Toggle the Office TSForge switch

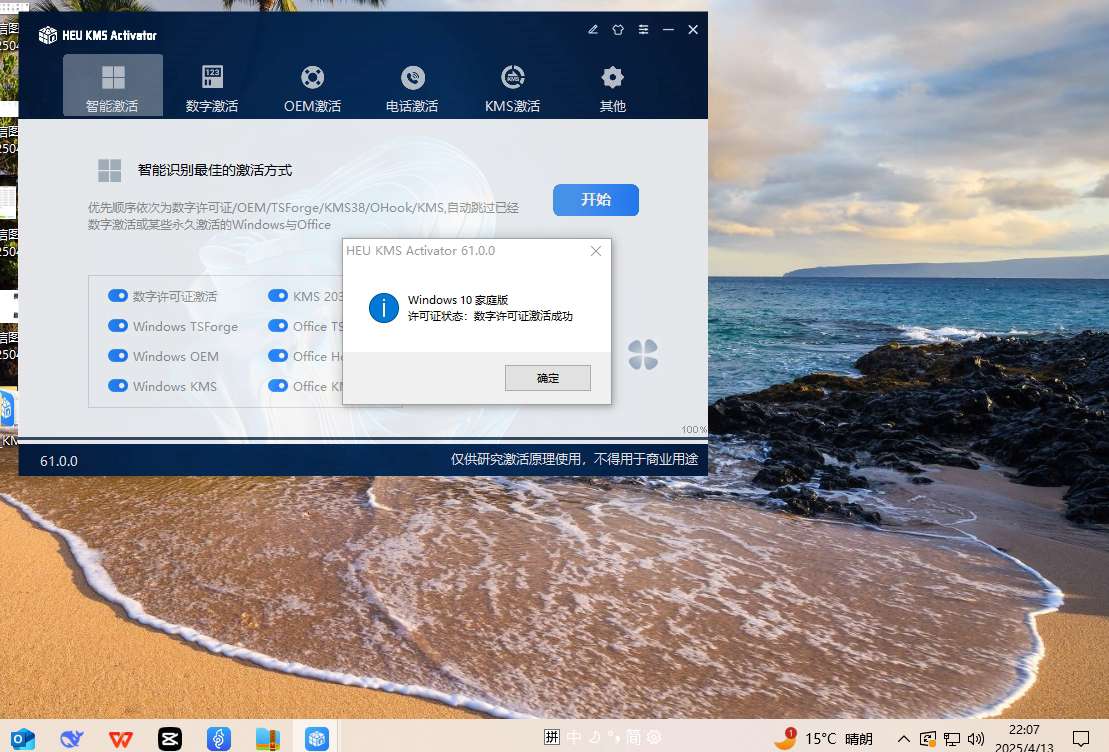(278, 325)
